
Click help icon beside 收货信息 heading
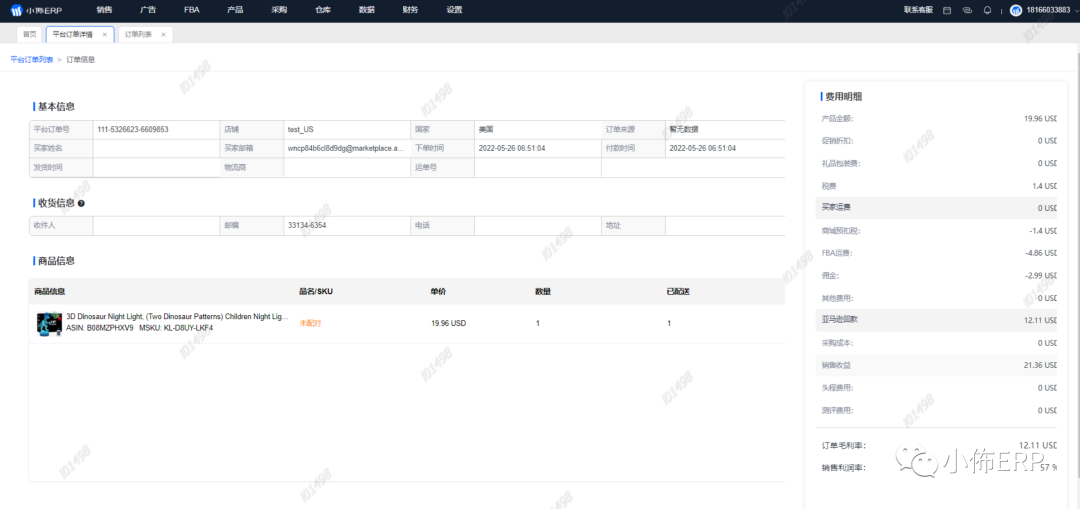82,203
